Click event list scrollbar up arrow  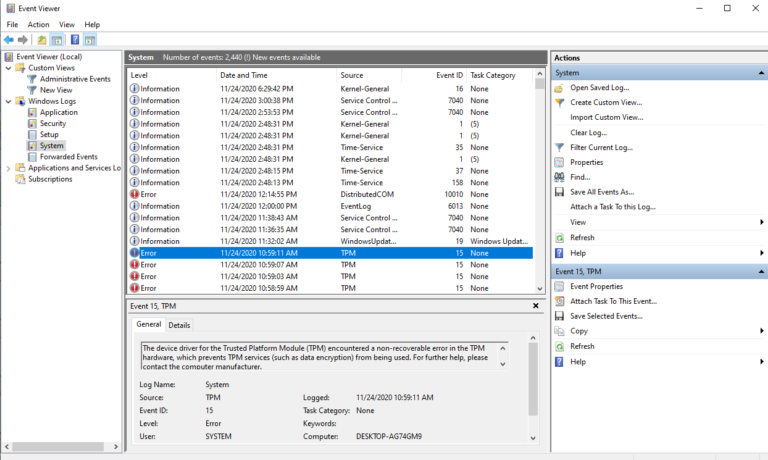540,73
